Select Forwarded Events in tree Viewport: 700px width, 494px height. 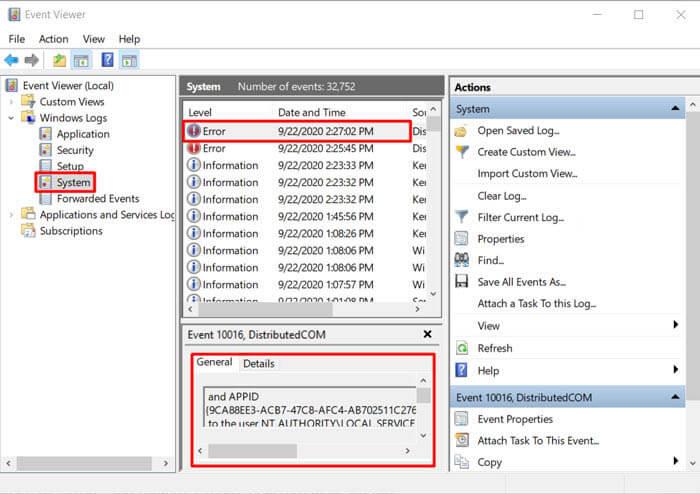pos(98,199)
